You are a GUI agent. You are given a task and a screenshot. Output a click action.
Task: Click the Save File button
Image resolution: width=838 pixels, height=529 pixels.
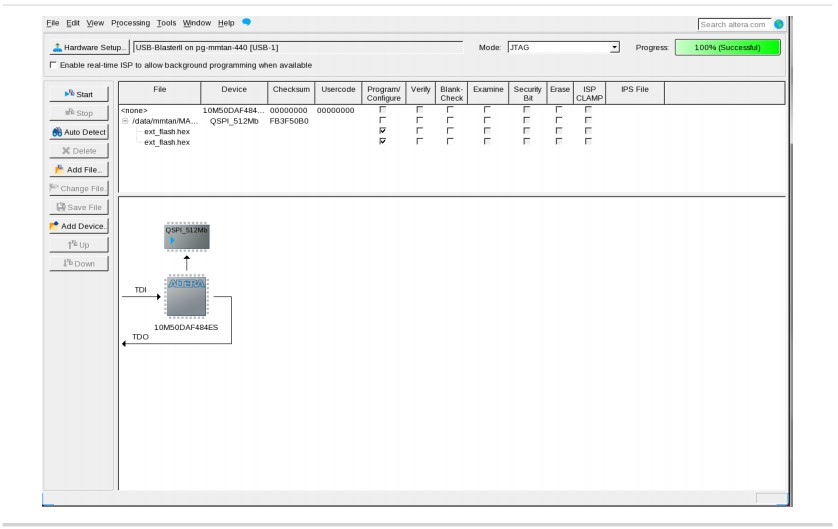(x=79, y=207)
